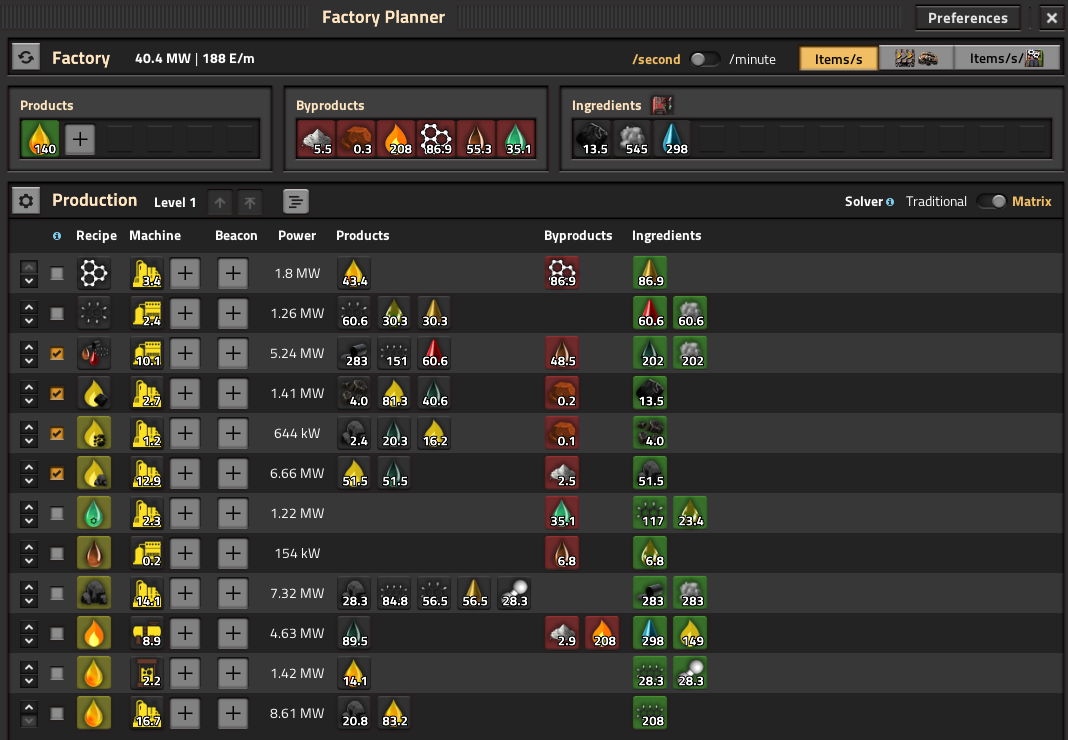
Task: Open Preferences
Action: [967, 18]
